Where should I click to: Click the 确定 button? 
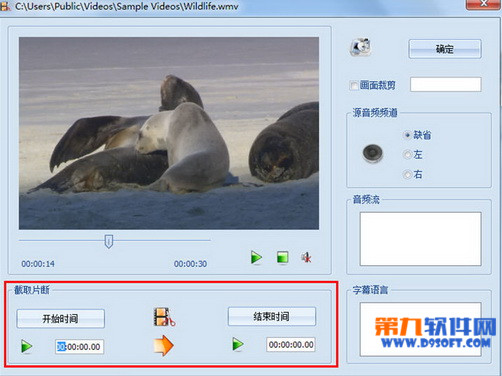click(445, 49)
